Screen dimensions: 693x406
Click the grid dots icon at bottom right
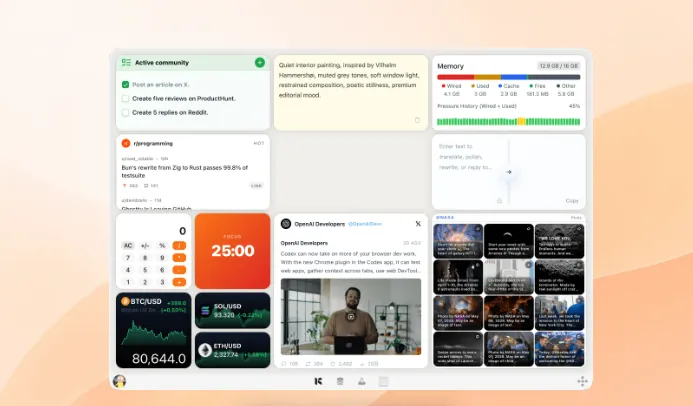[583, 381]
